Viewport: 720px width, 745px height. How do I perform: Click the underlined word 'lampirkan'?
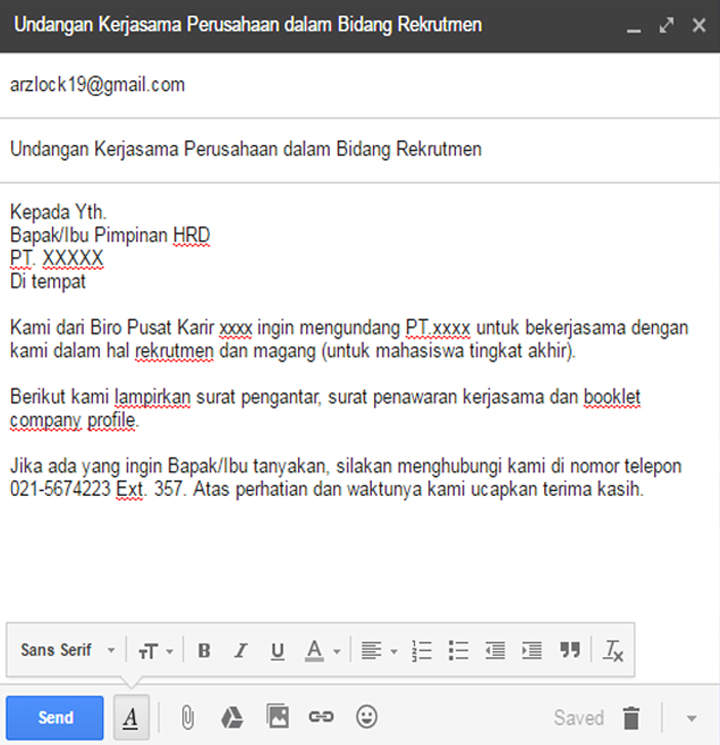(153, 397)
